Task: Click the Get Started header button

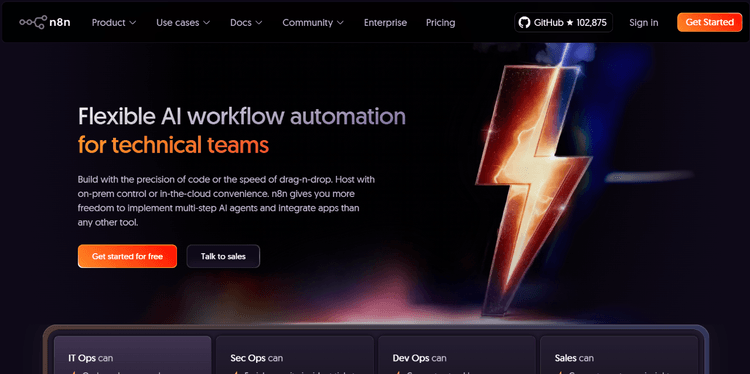Action: [709, 22]
